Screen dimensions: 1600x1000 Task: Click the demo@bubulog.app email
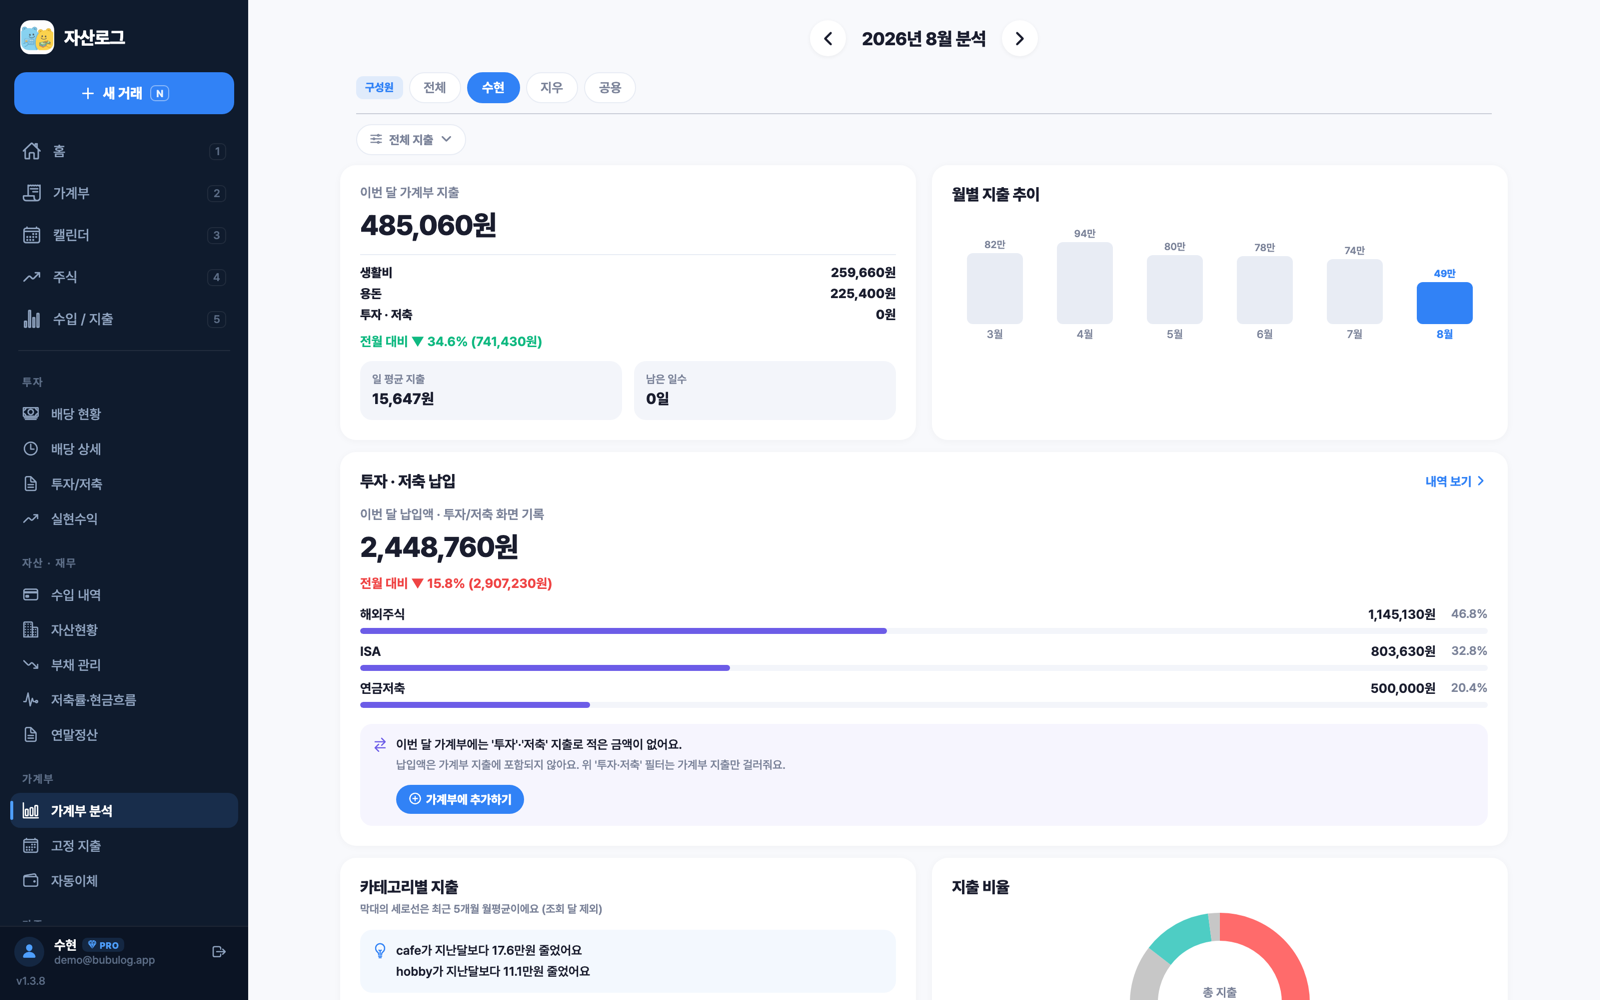click(105, 961)
